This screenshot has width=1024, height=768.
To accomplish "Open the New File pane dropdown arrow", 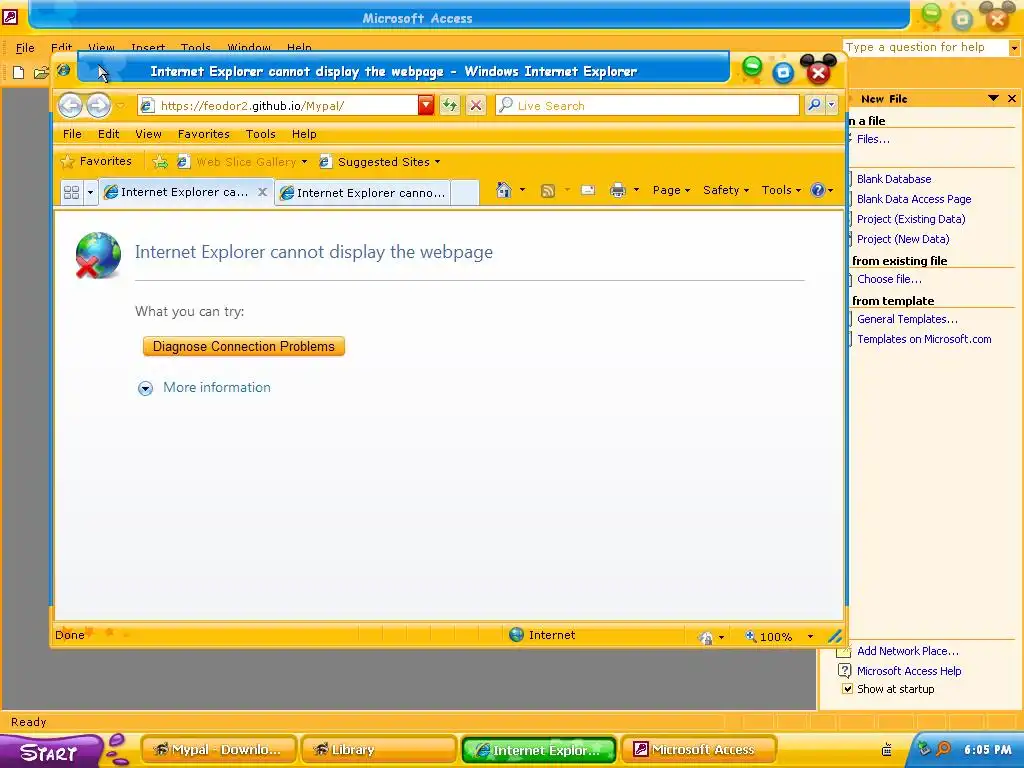I will pos(993,99).
